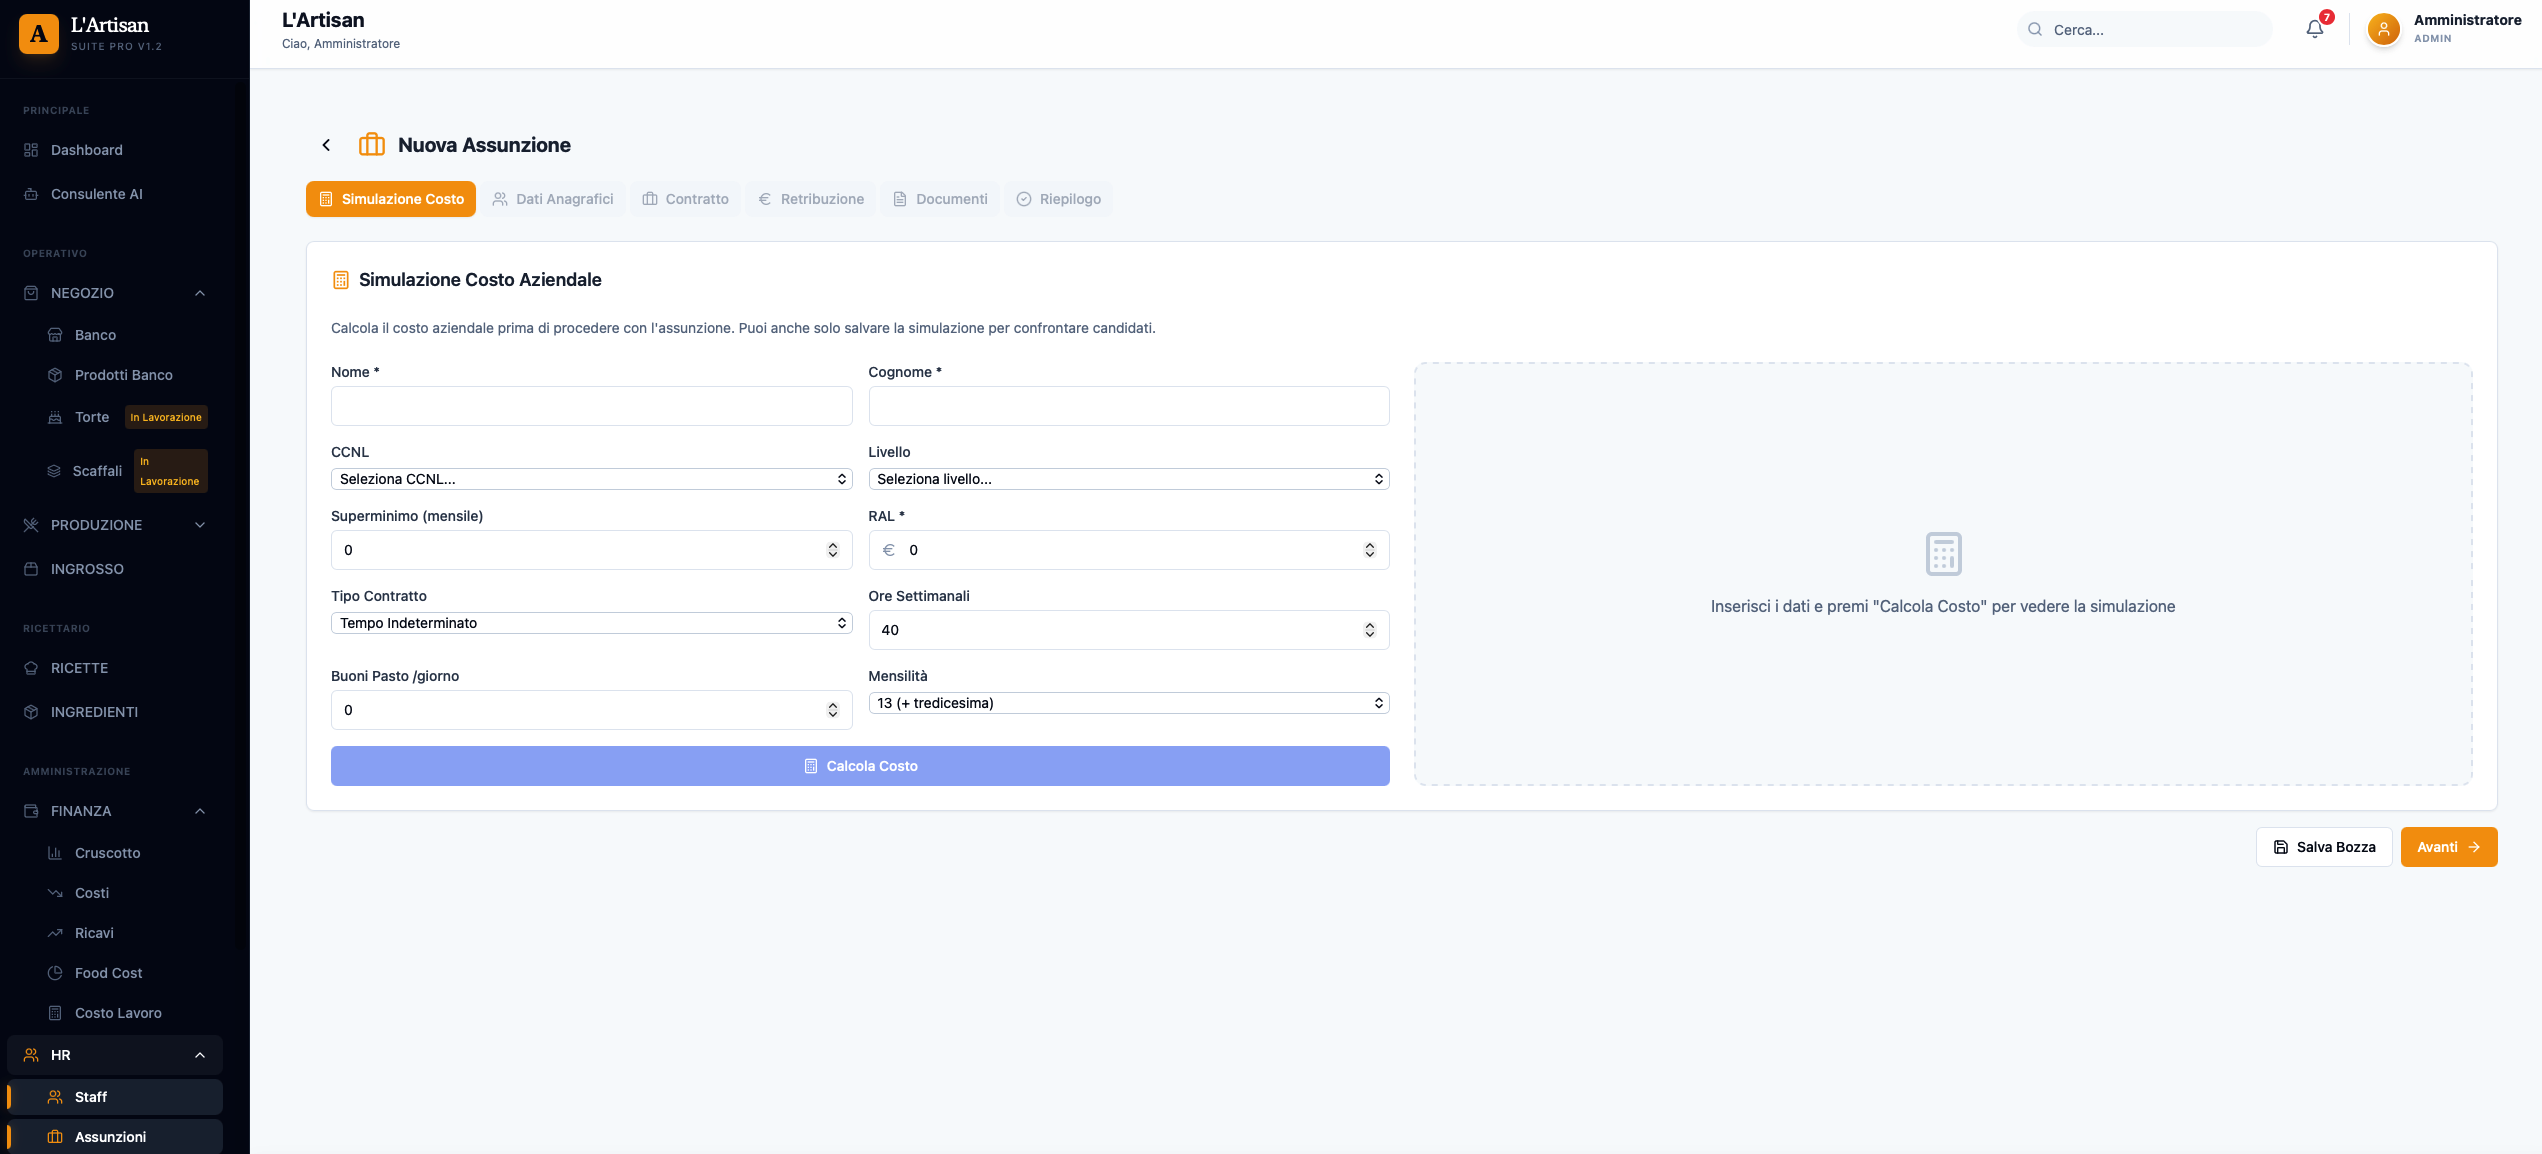This screenshot has width=2542, height=1154.
Task: Collapse the NEGOZIO sidebar section
Action: pos(200,293)
